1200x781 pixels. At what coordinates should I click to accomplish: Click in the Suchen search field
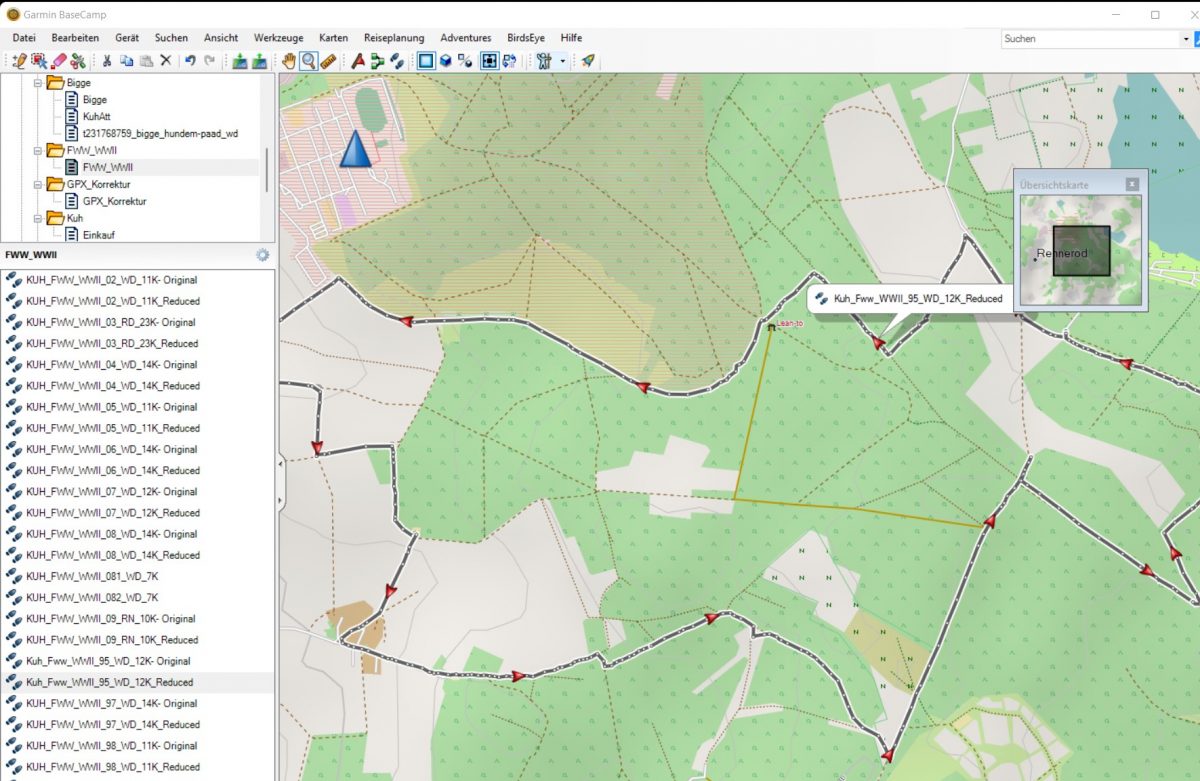click(x=1088, y=39)
